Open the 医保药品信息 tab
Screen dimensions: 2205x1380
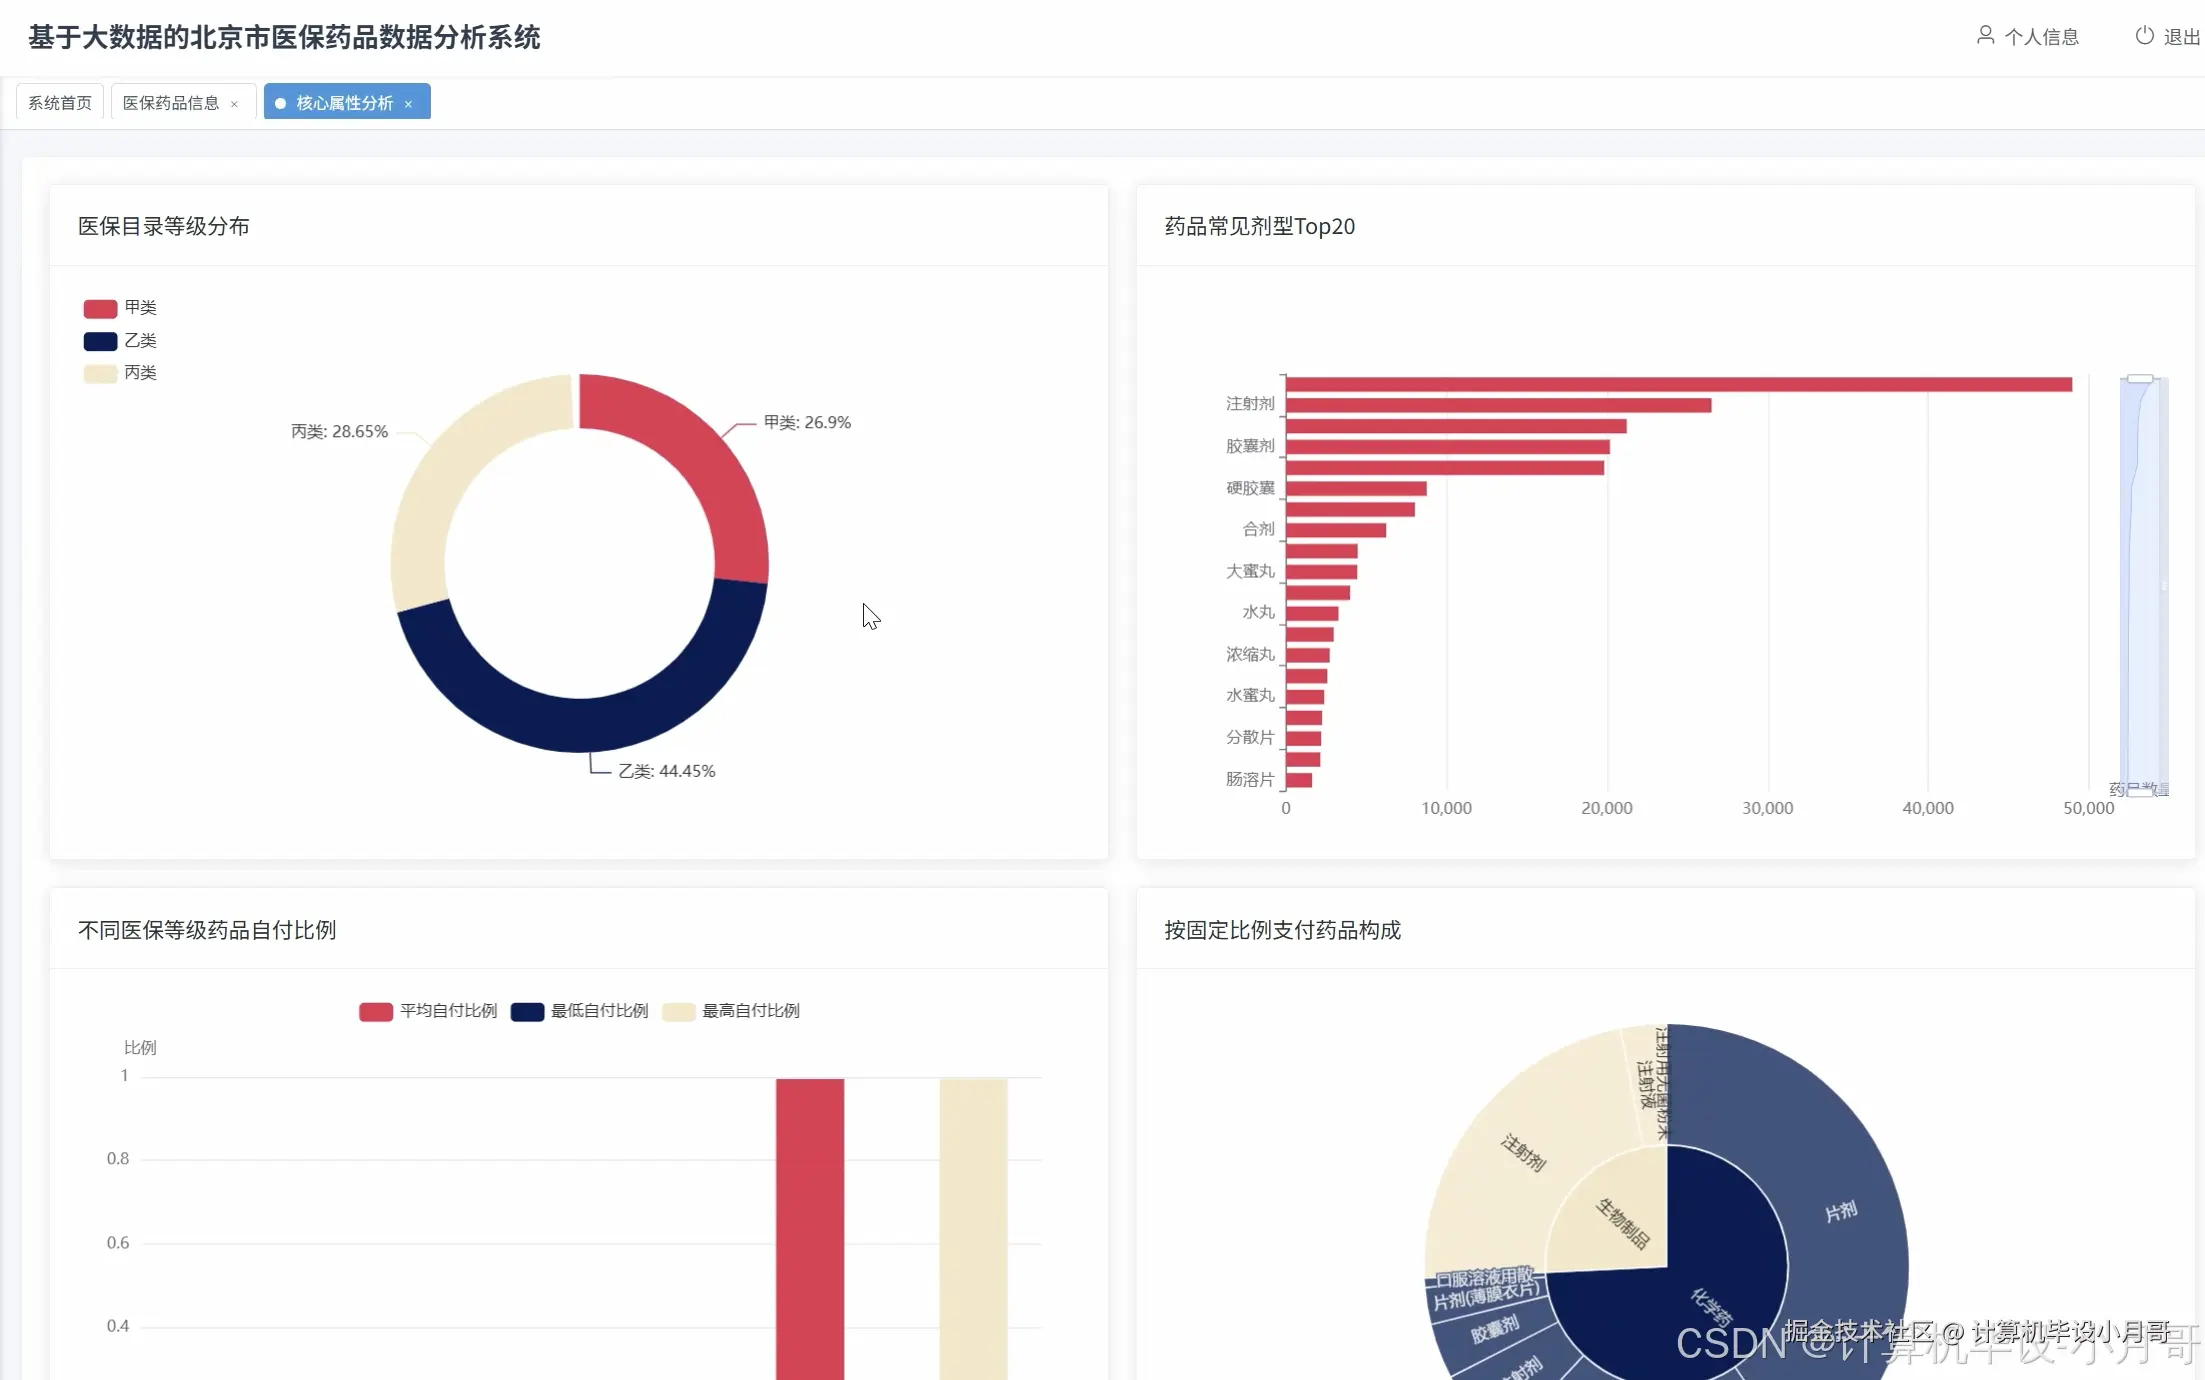pyautogui.click(x=171, y=103)
